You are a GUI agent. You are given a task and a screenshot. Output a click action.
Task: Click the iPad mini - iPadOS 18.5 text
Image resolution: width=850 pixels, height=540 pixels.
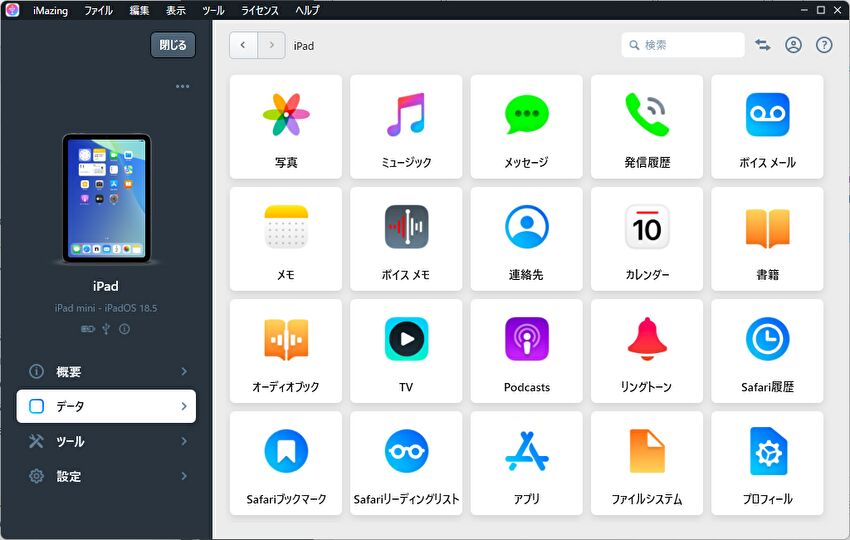tap(106, 308)
